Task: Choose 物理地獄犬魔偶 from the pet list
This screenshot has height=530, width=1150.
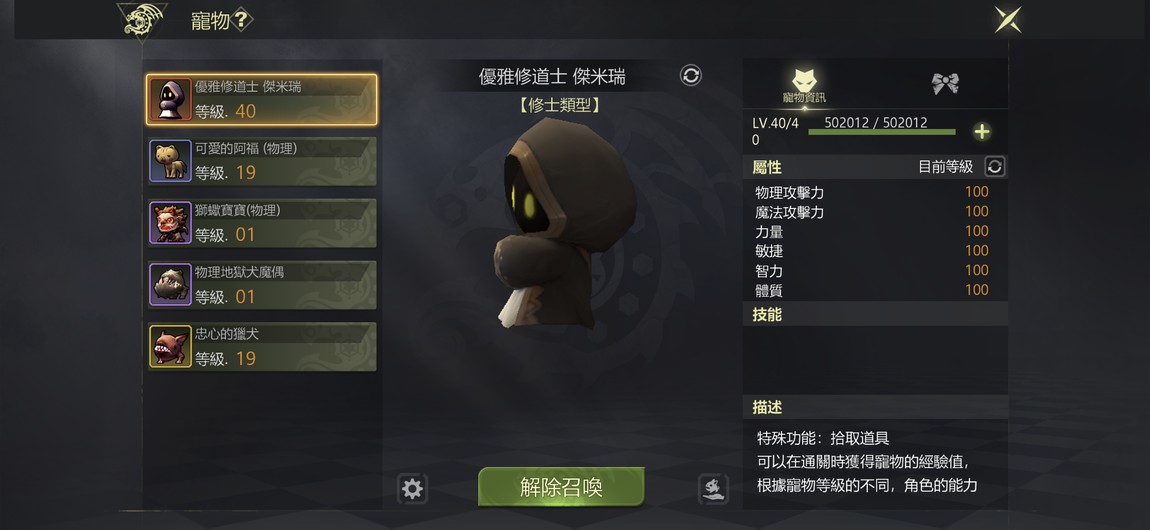Action: [x=263, y=284]
